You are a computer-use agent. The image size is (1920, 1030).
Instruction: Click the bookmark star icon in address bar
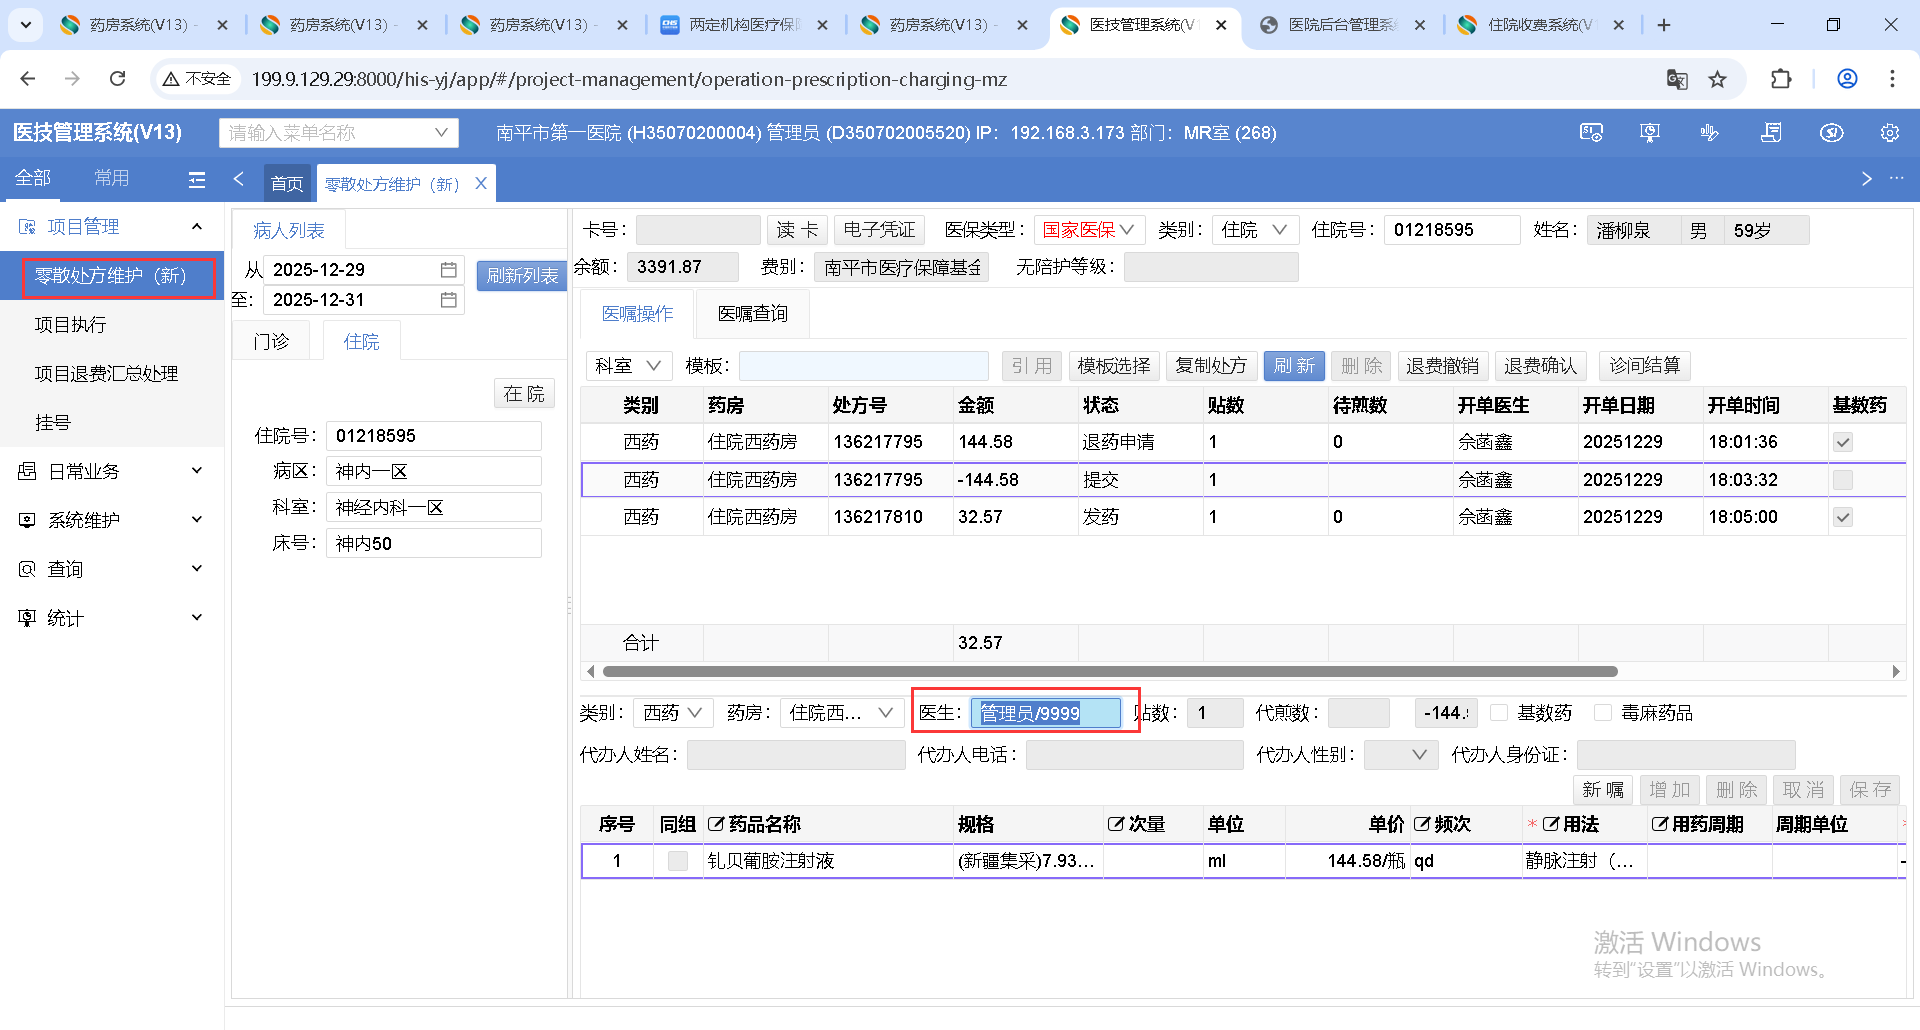(x=1717, y=79)
